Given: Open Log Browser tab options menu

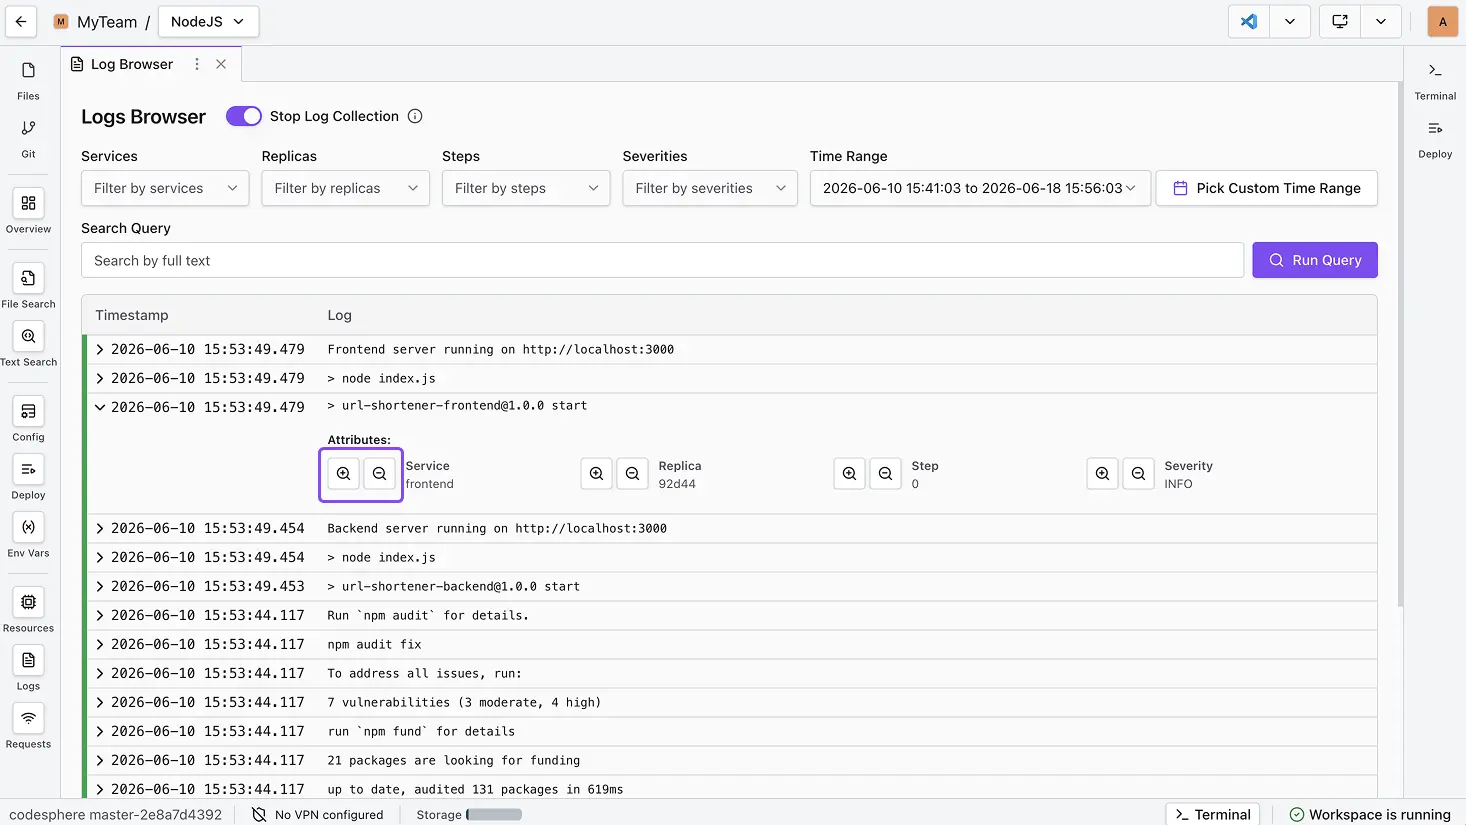Looking at the screenshot, I should pyautogui.click(x=197, y=64).
